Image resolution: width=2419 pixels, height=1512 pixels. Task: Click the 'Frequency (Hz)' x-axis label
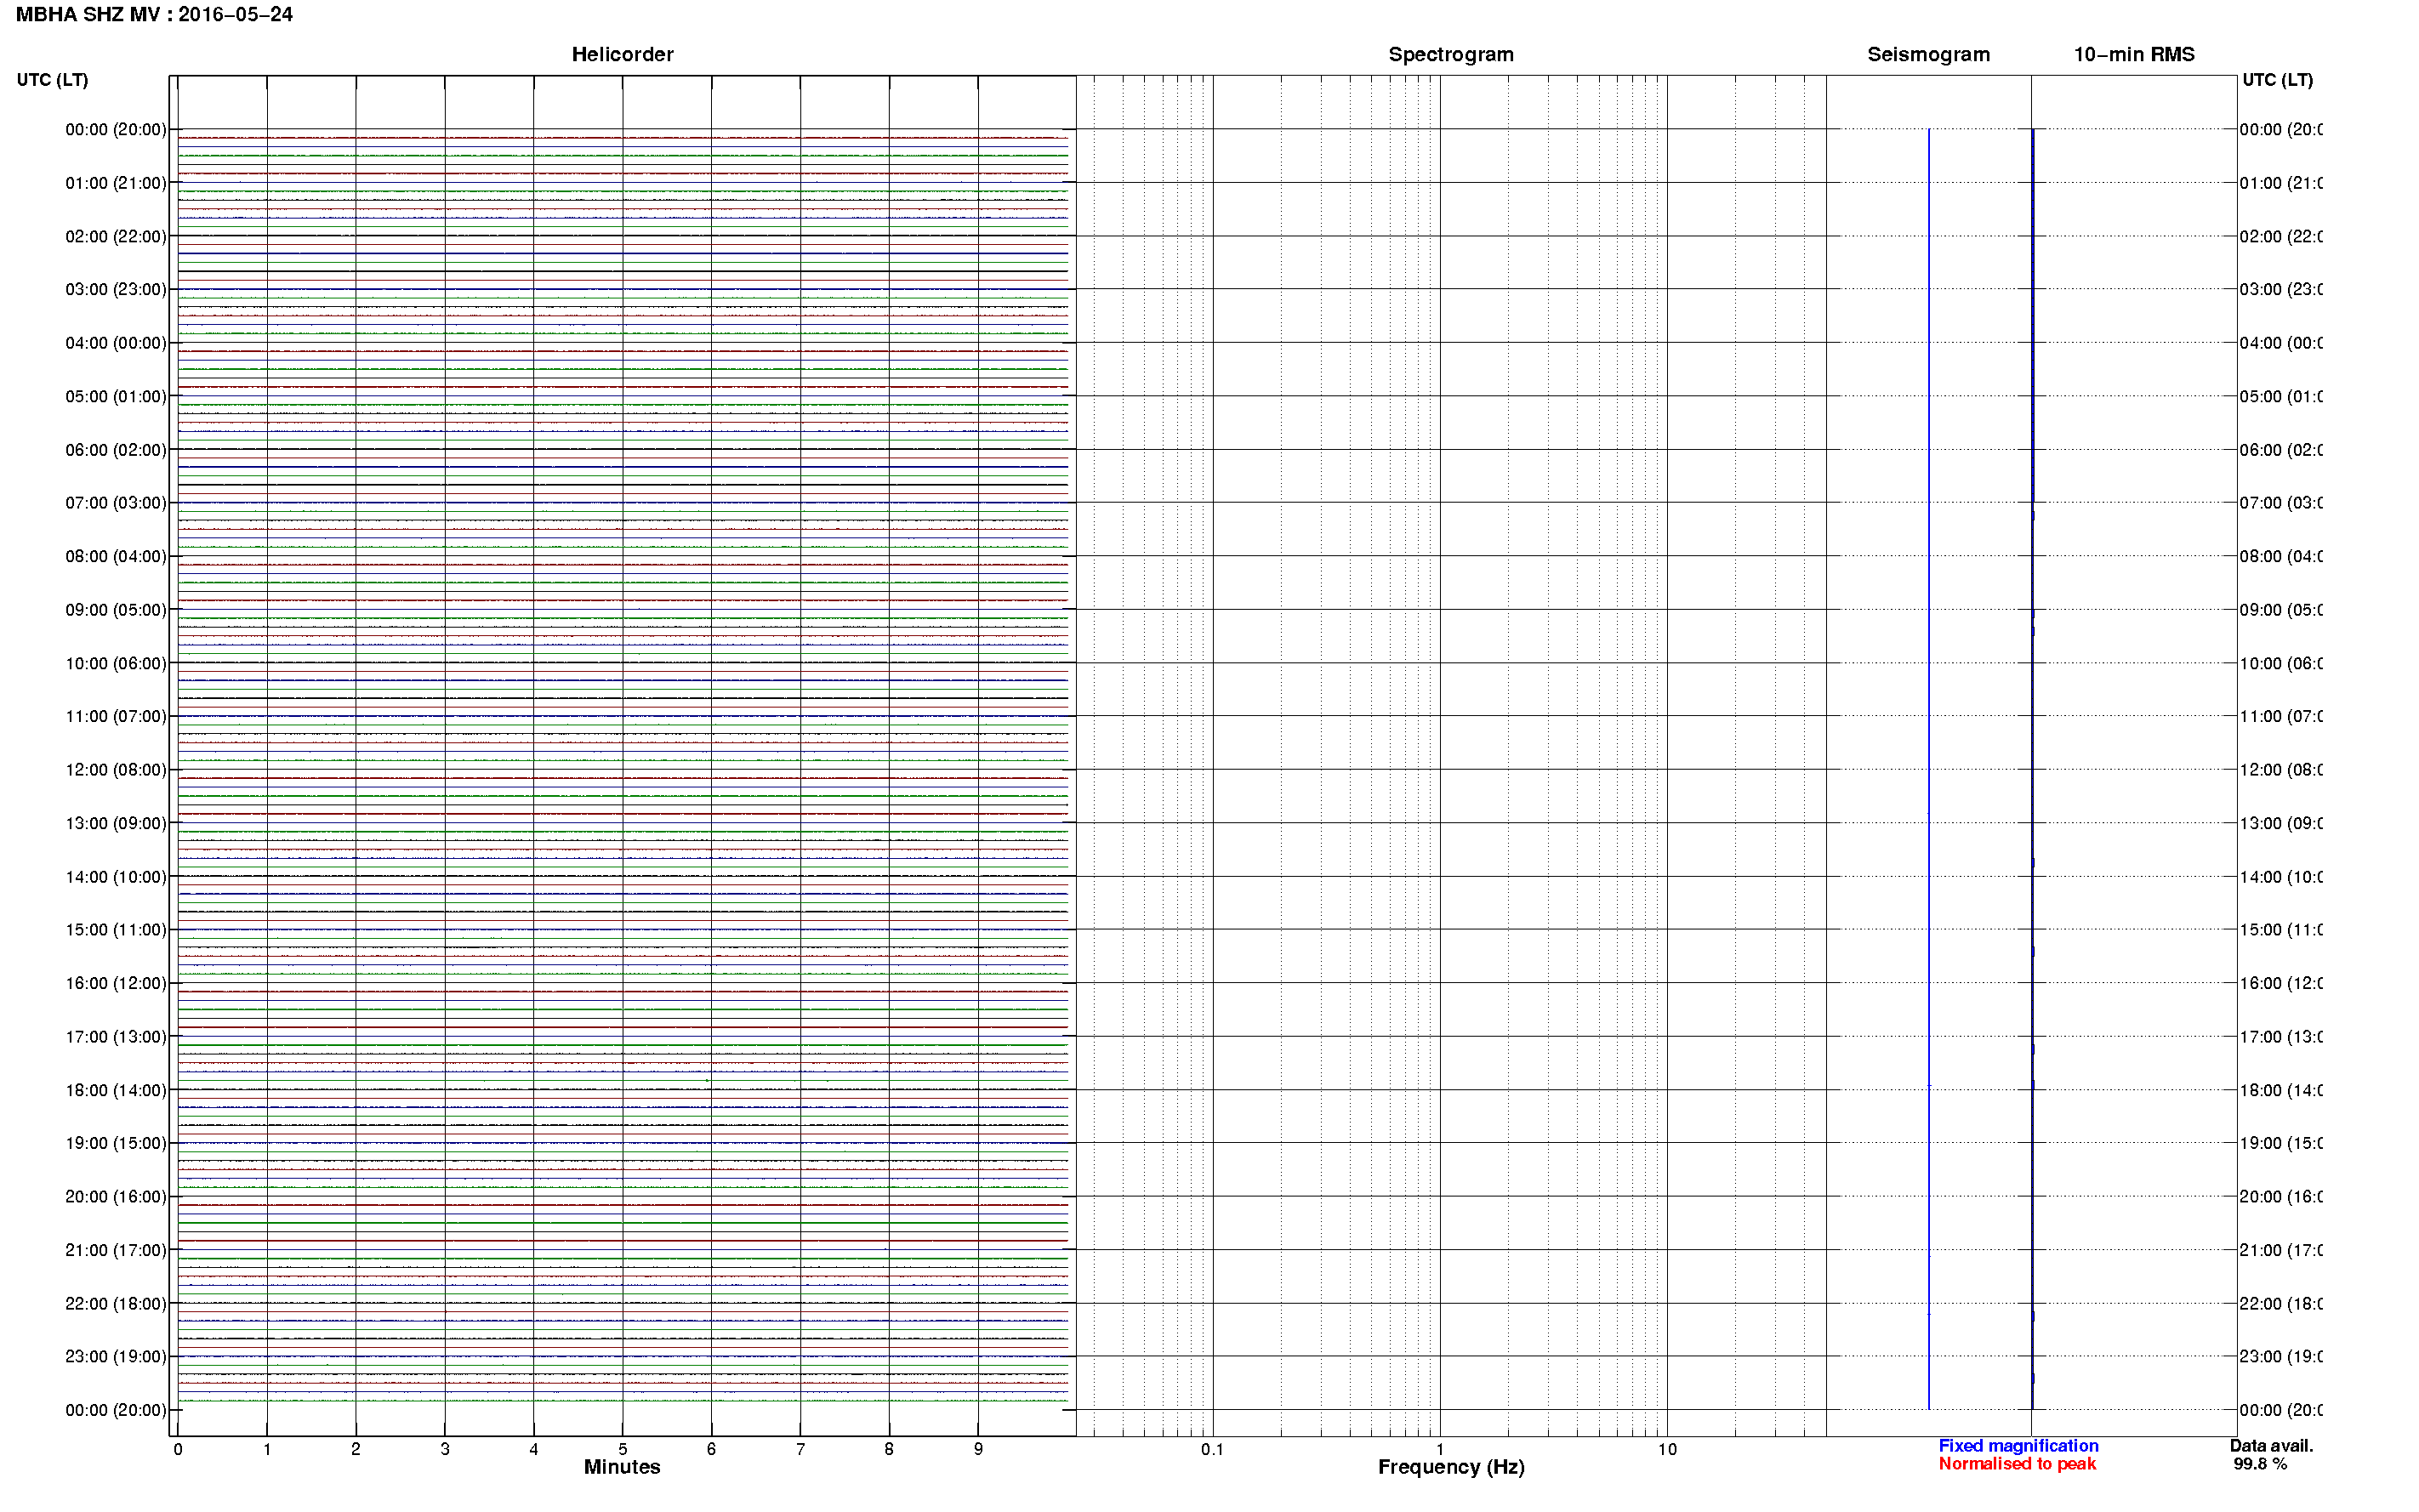click(x=1451, y=1467)
